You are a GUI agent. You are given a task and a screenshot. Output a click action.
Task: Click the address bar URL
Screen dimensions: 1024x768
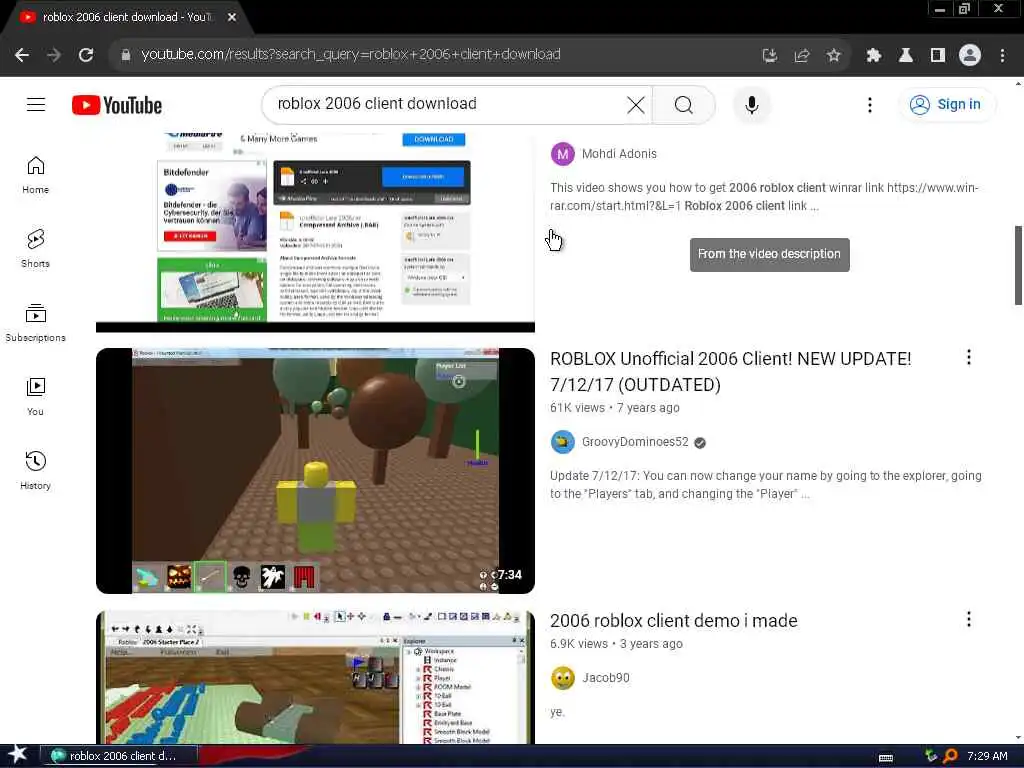point(351,54)
